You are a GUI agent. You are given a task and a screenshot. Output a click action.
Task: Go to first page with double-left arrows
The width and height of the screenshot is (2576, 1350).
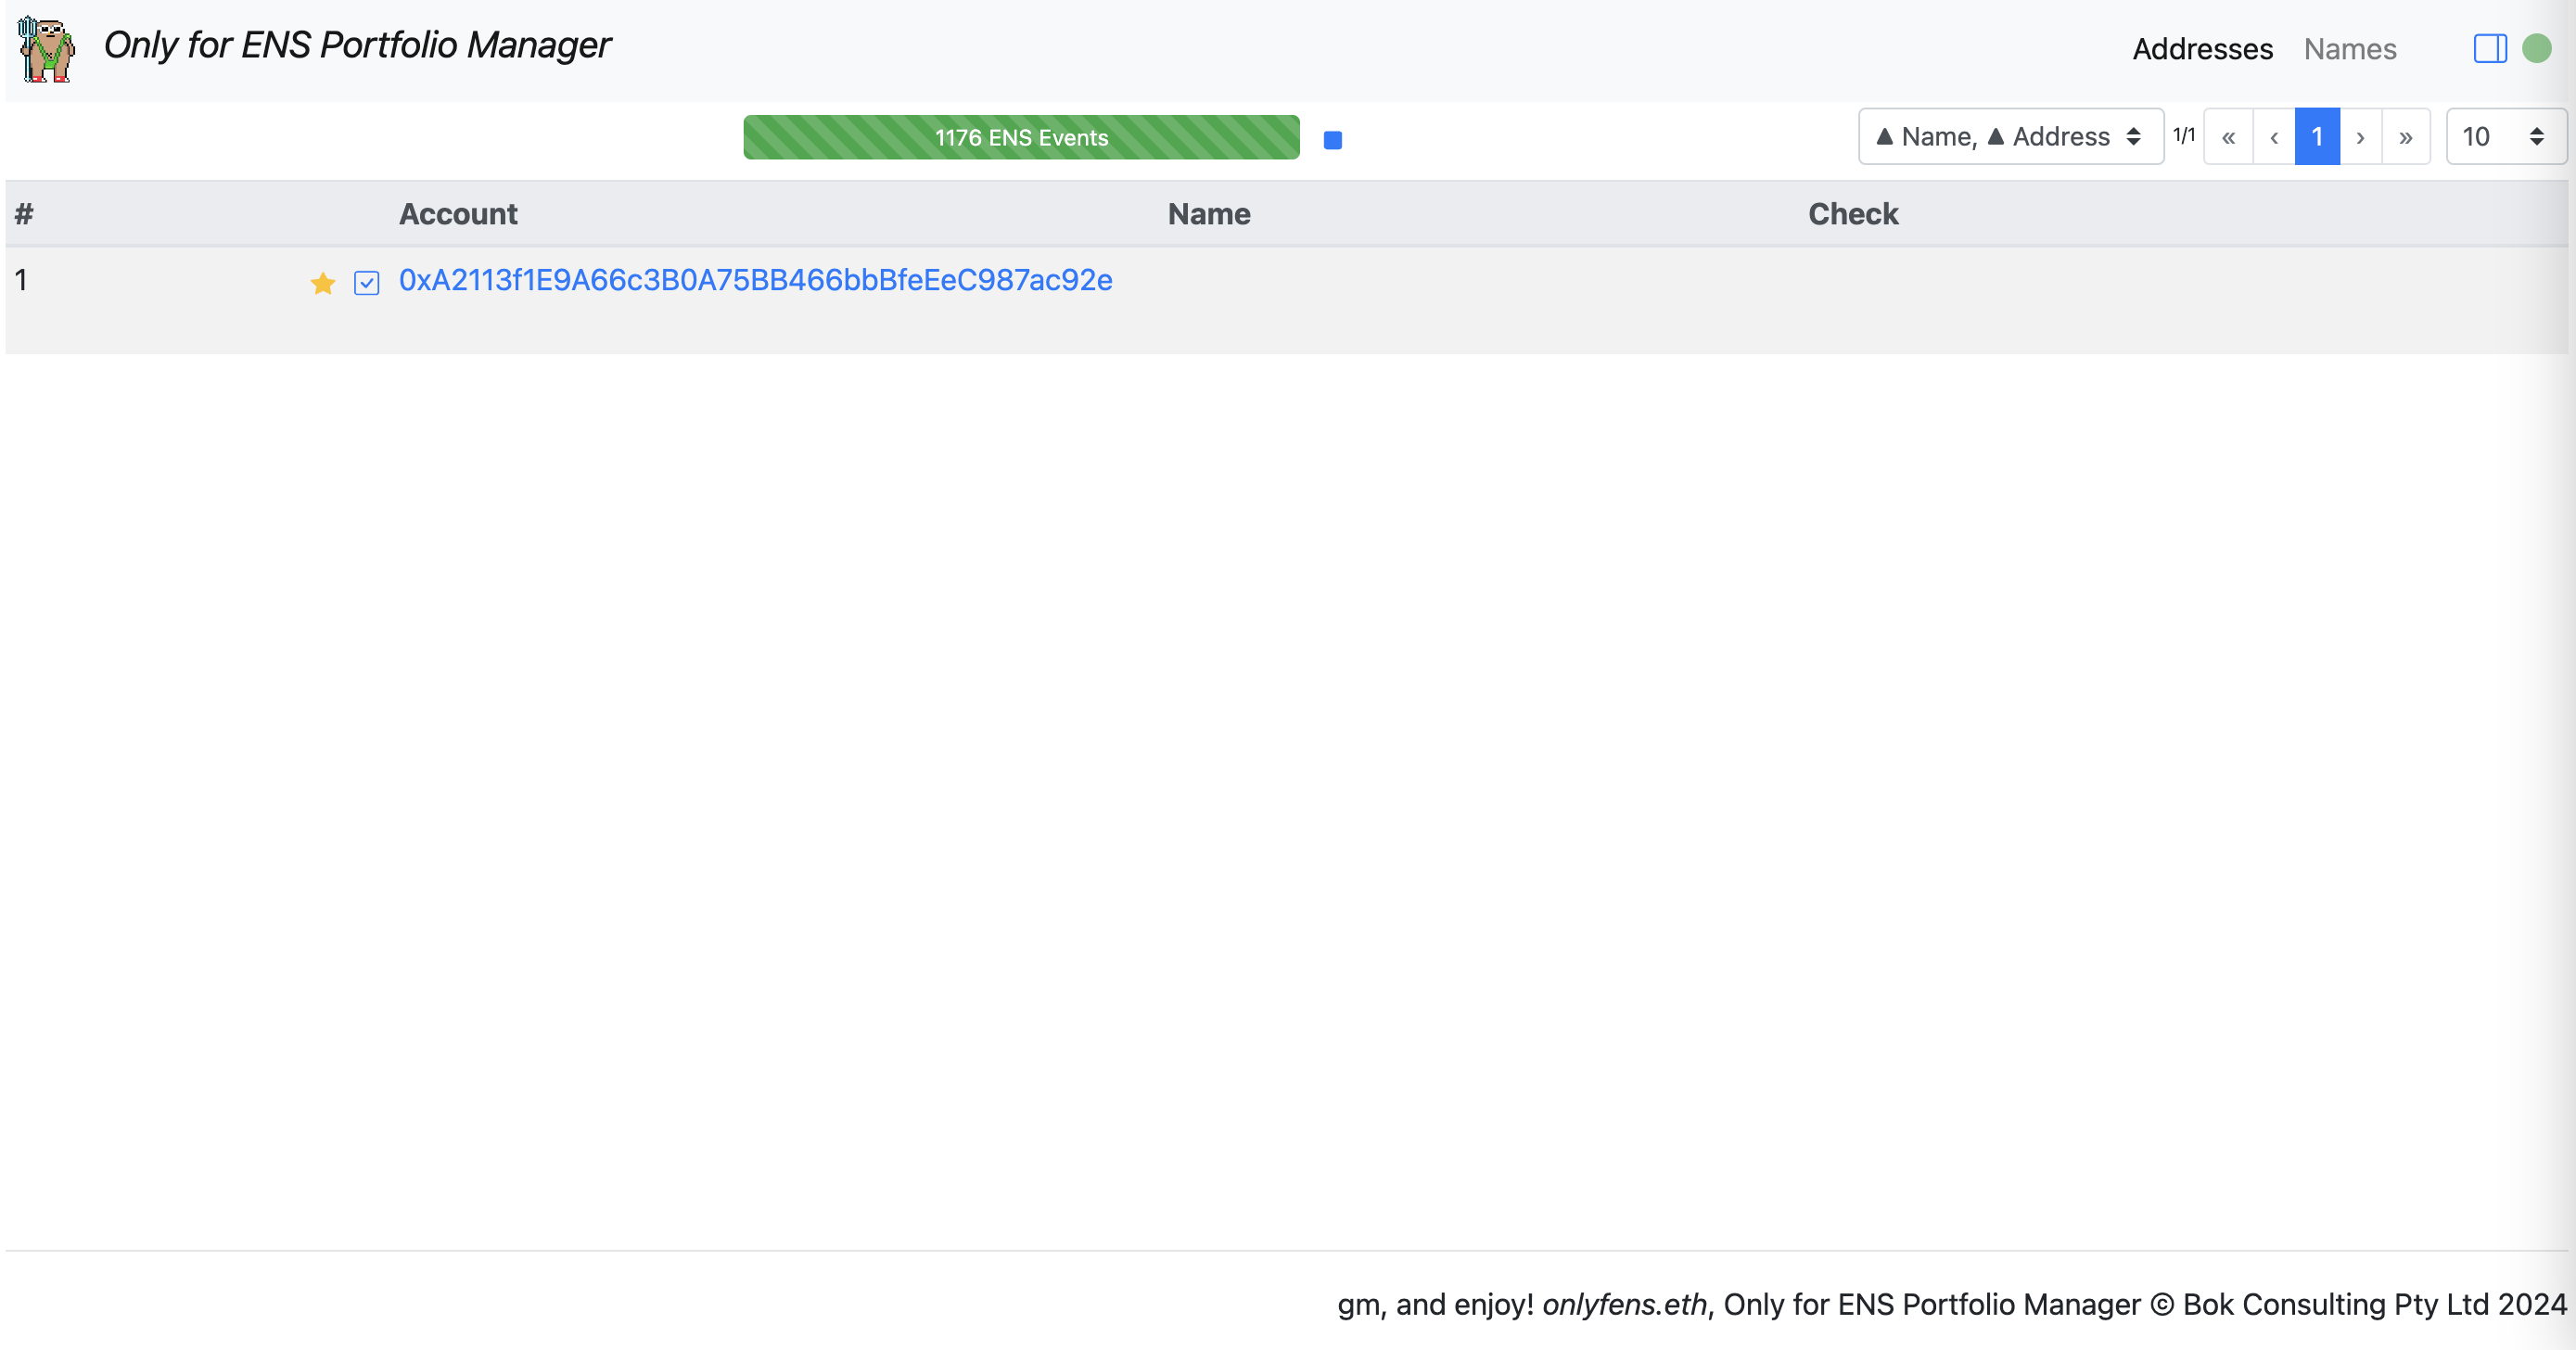[x=2228, y=137]
